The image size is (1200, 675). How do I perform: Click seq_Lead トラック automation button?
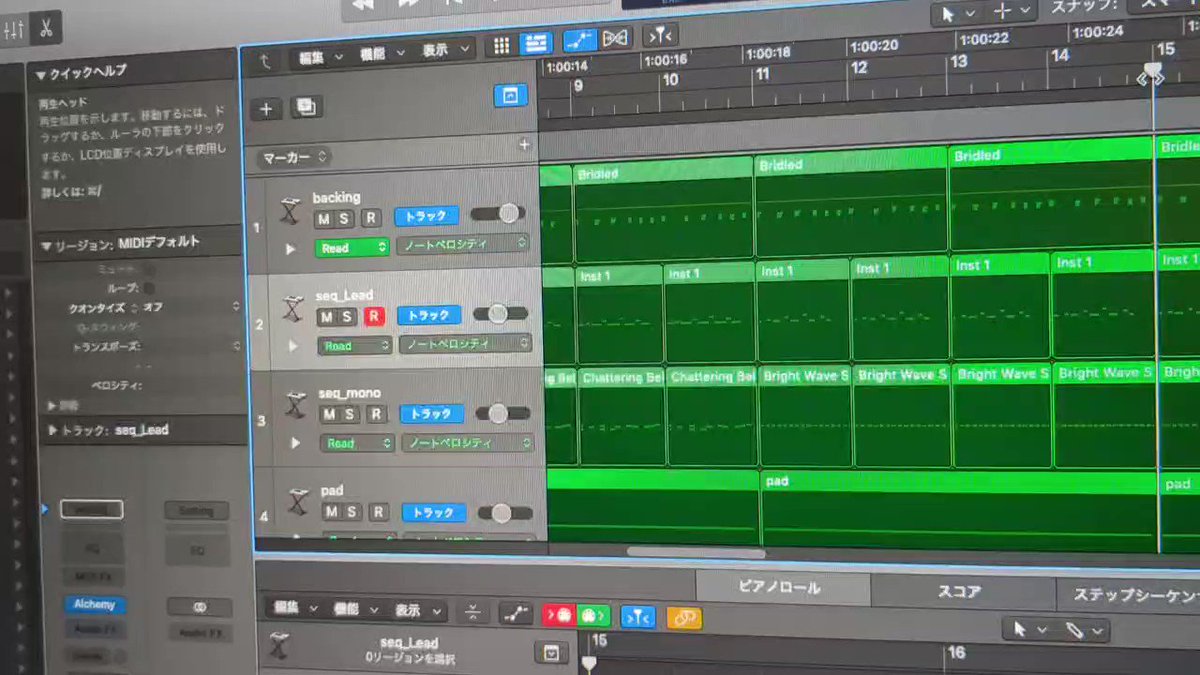pos(429,315)
